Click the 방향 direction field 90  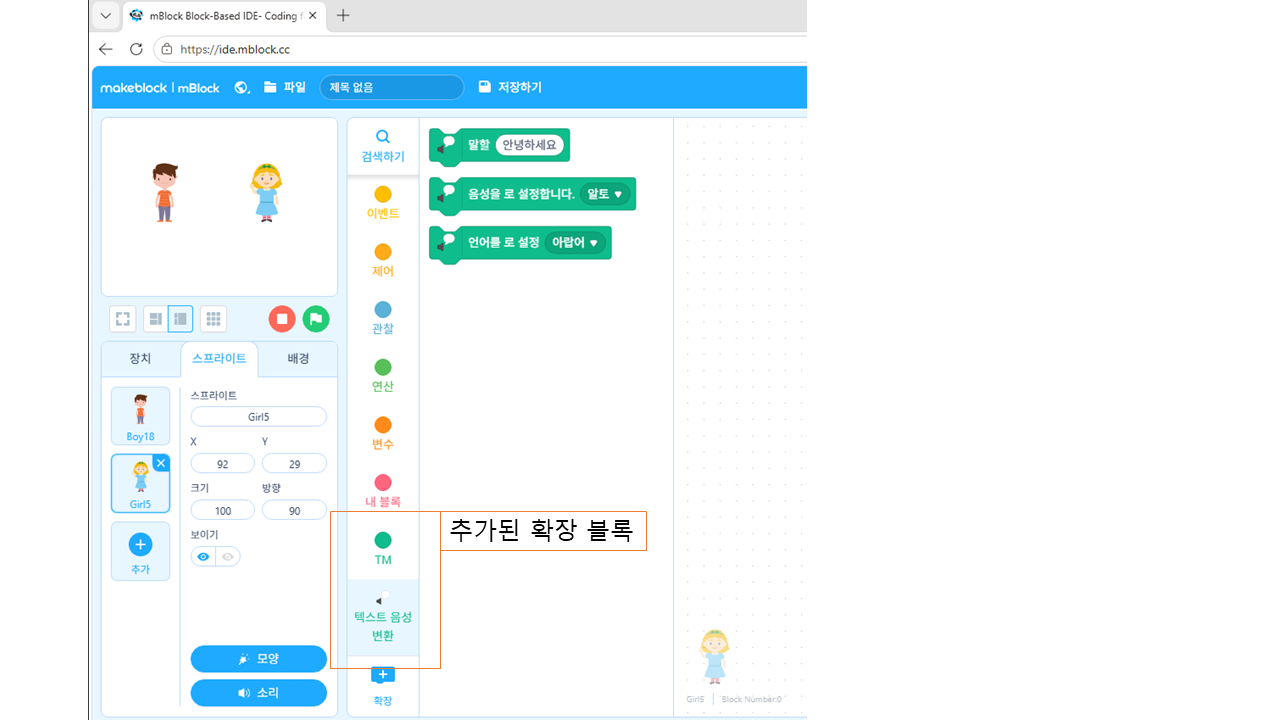[x=294, y=511]
